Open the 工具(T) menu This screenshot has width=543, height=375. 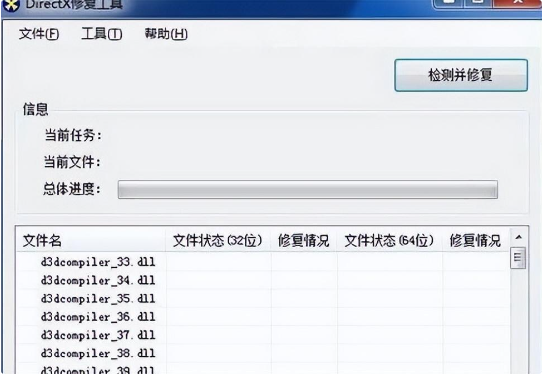[x=101, y=34]
